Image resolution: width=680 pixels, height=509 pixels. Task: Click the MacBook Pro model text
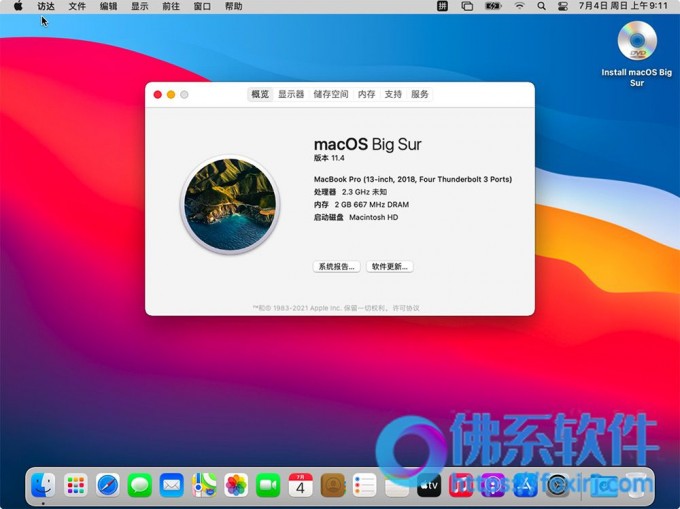pos(413,179)
